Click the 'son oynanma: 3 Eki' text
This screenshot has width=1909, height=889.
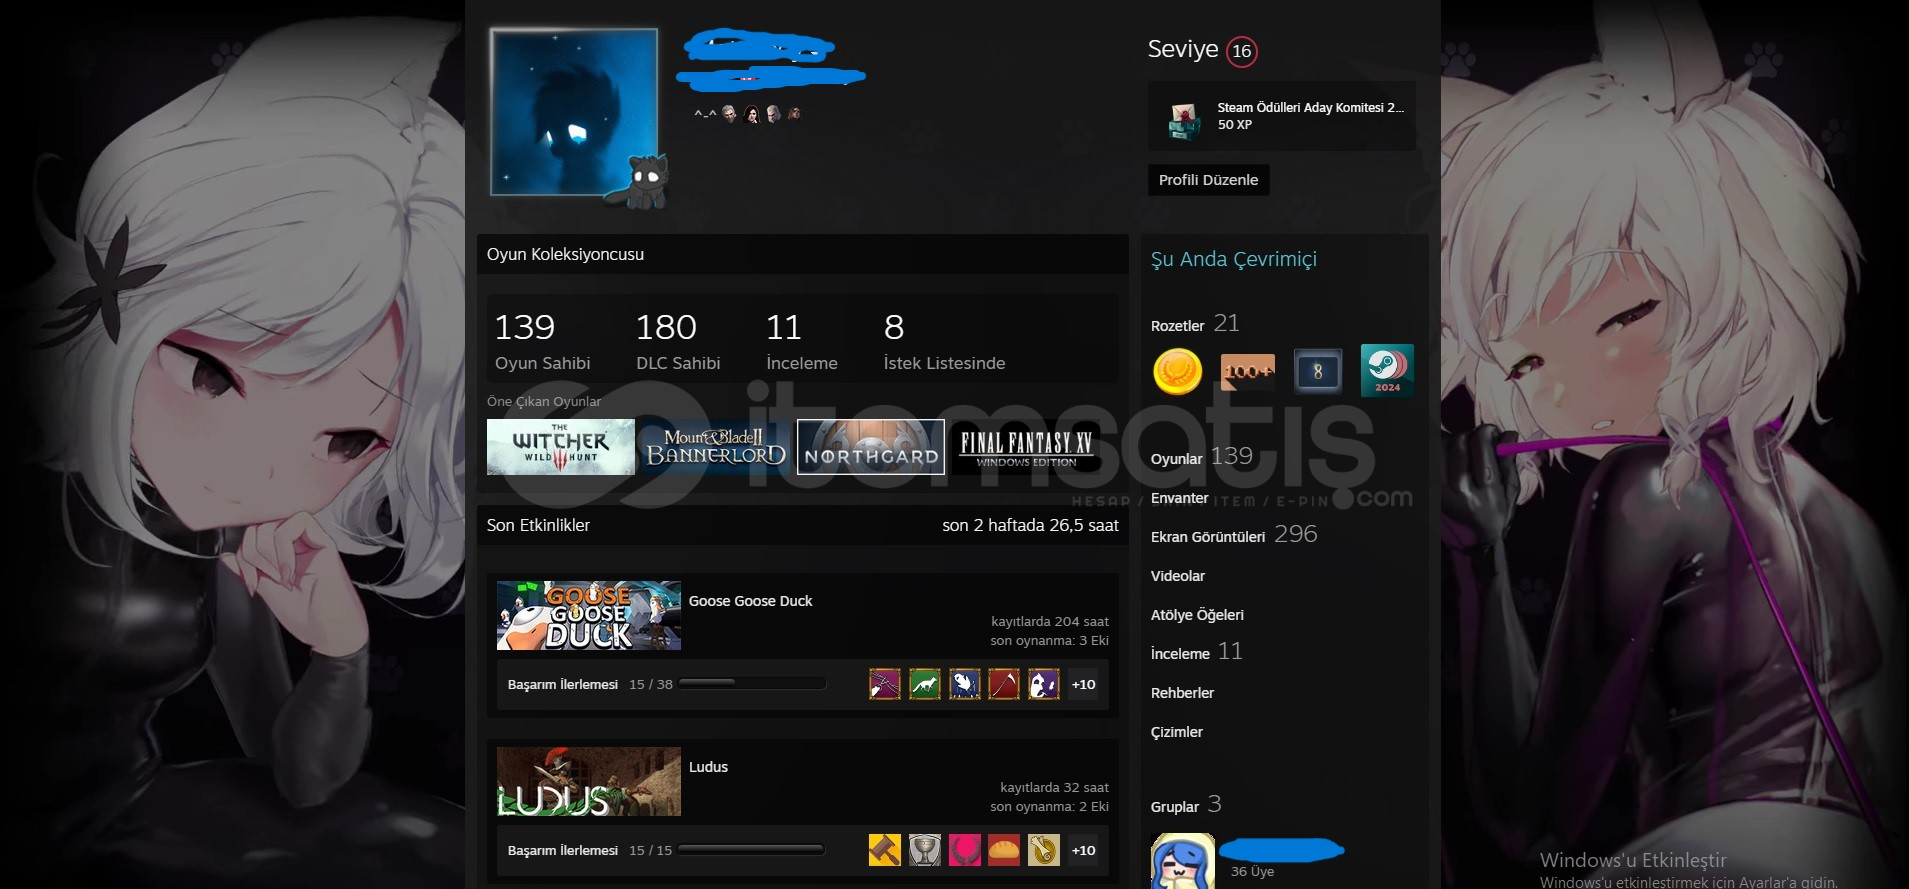click(1049, 640)
